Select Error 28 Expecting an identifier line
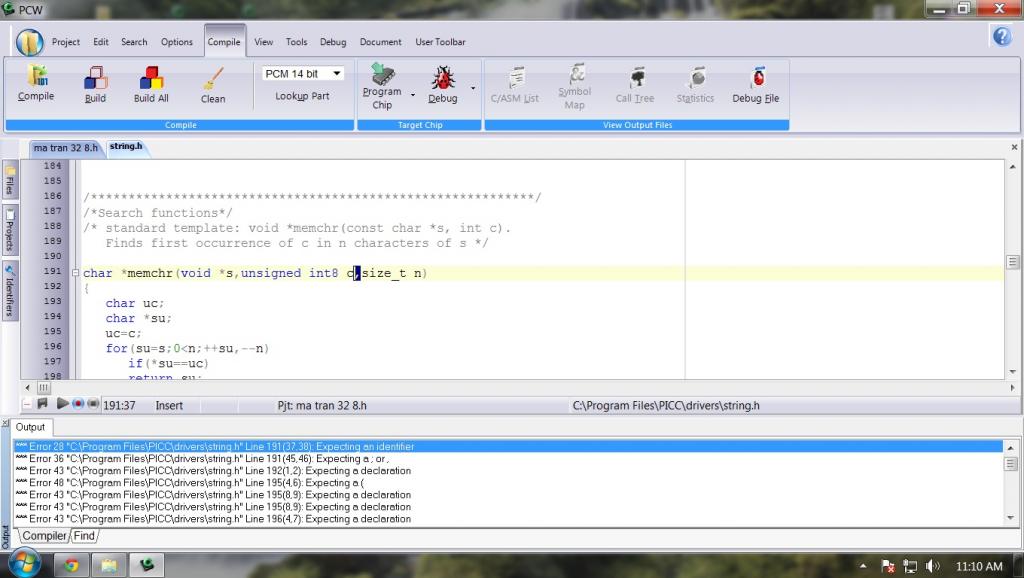1024x578 pixels. (508, 447)
